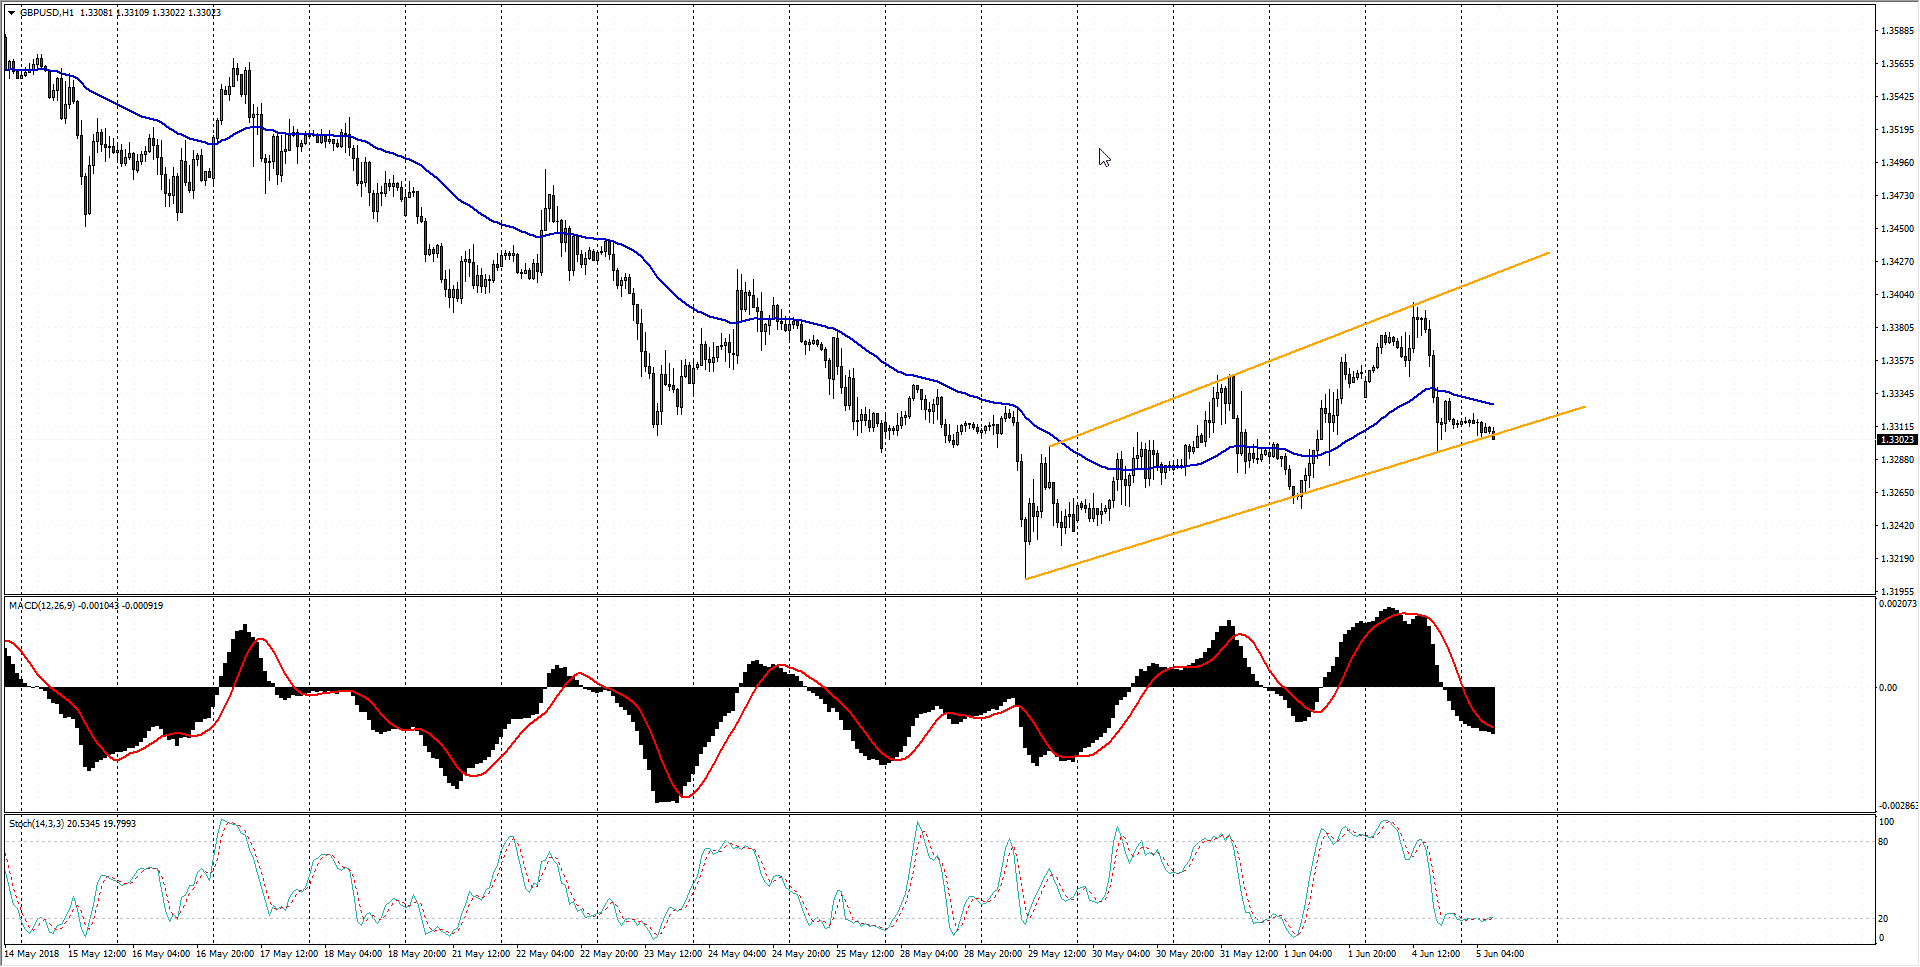Click the 5 Jun 04:00 time label
The width and height of the screenshot is (1920, 967).
coord(1500,954)
